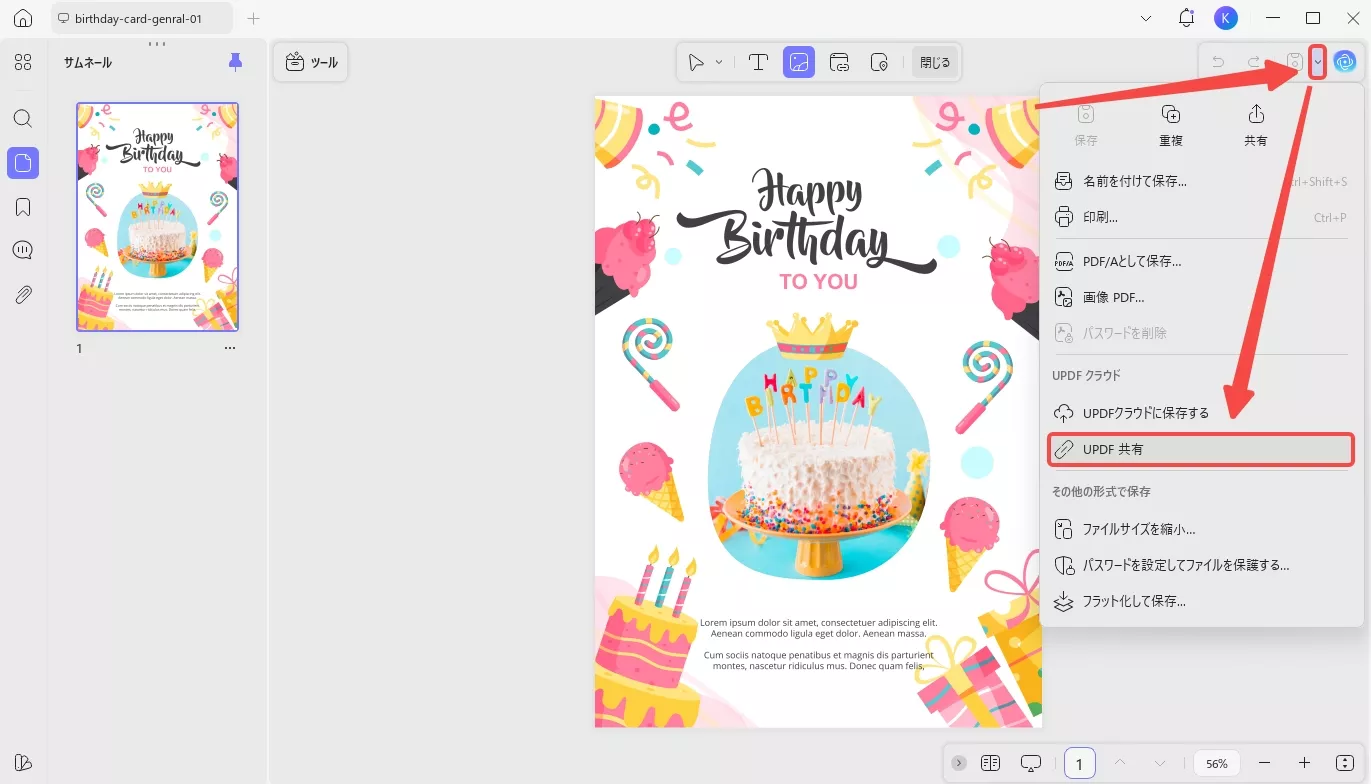Screen dimensions: 1371x784
Task: Select the Text editing tool
Action: tap(758, 62)
